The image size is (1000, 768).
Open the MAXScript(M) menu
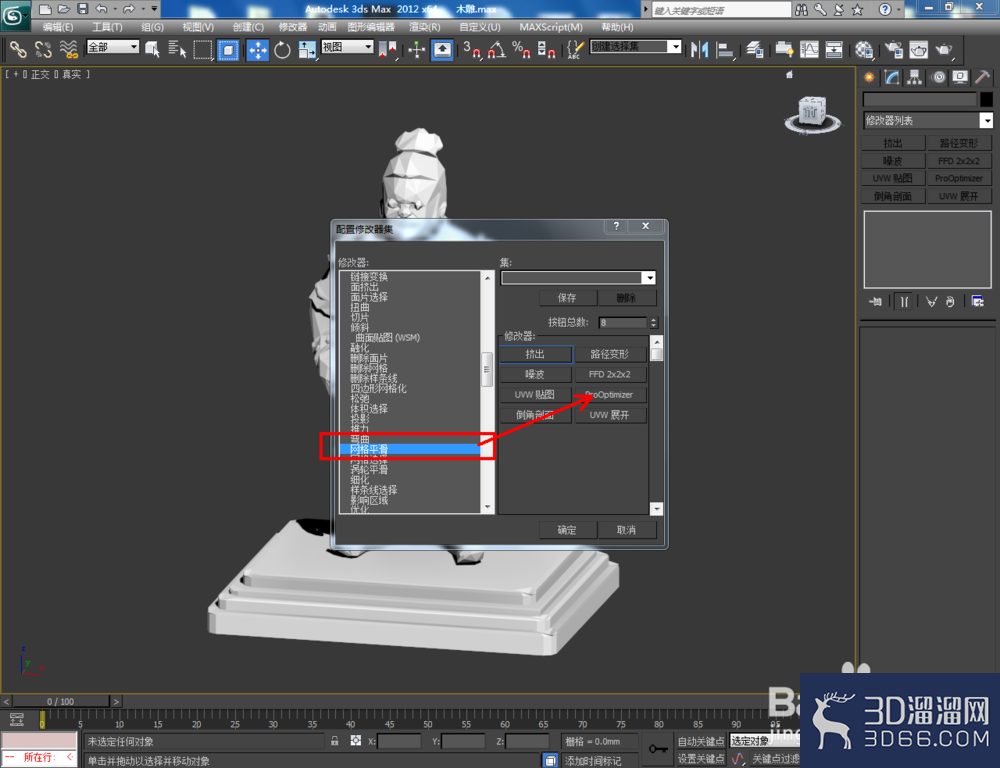click(x=550, y=27)
